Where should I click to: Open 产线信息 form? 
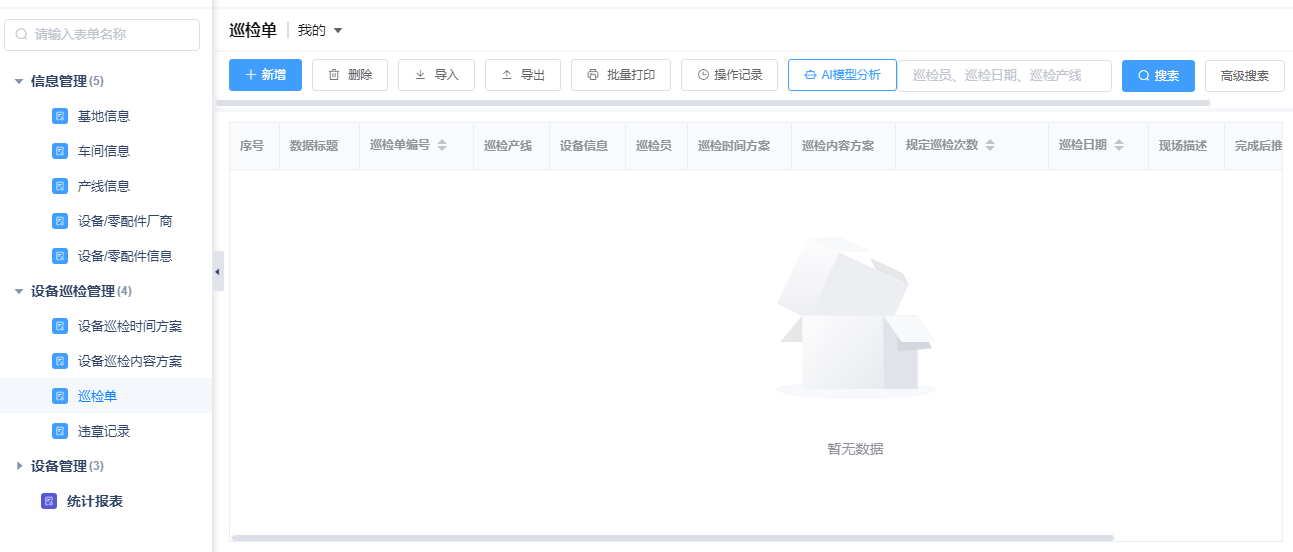coord(105,186)
